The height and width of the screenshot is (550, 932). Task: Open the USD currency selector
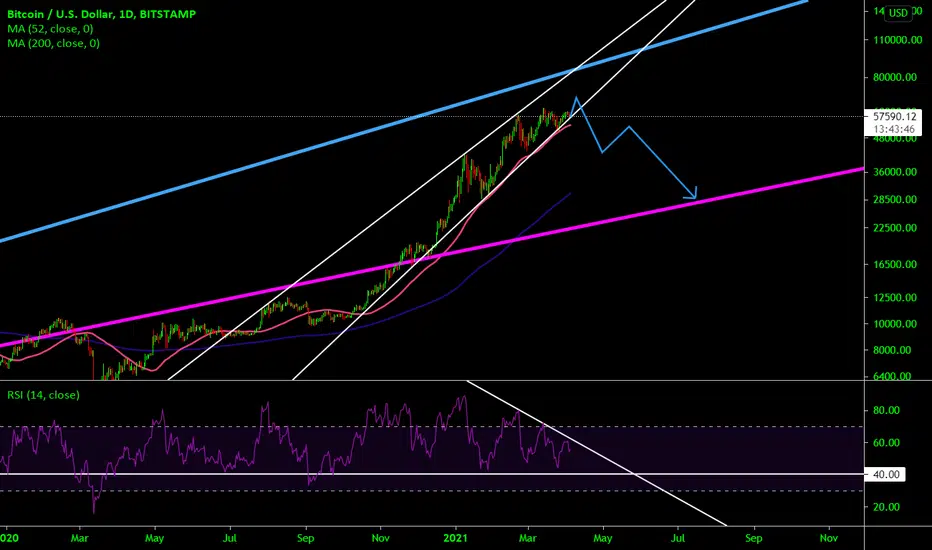point(898,12)
